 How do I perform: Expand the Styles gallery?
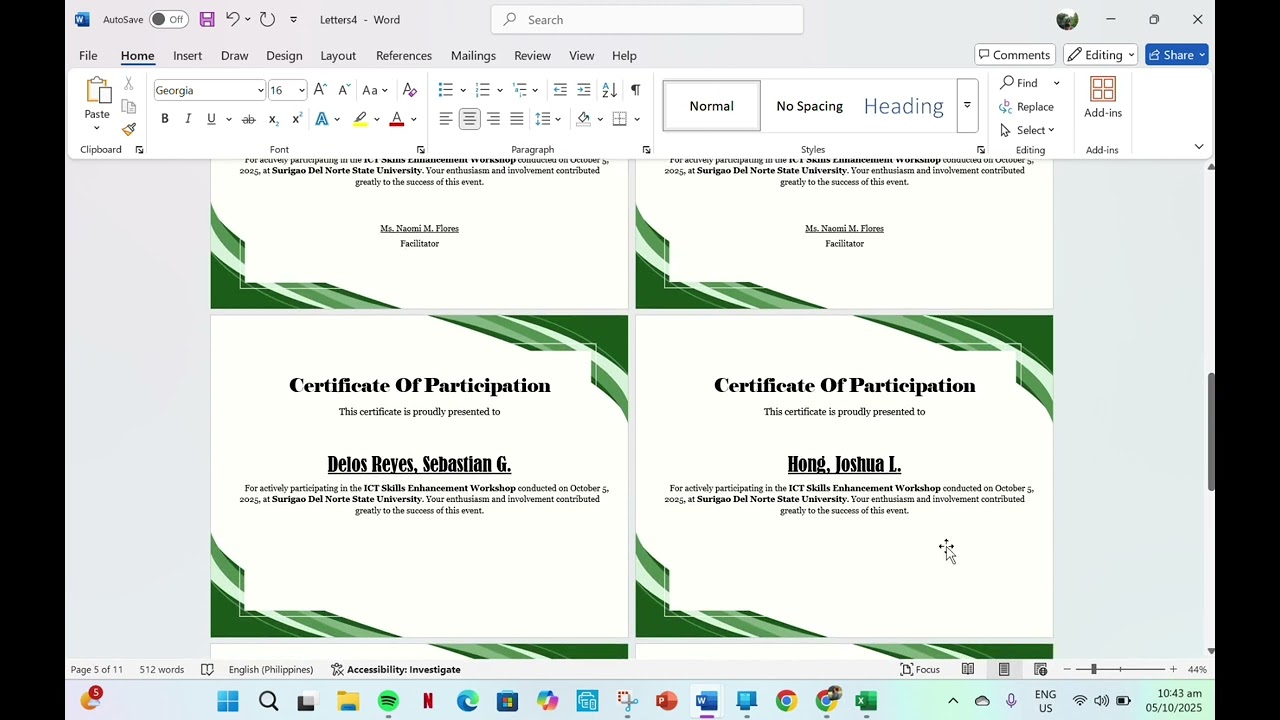pos(967,106)
